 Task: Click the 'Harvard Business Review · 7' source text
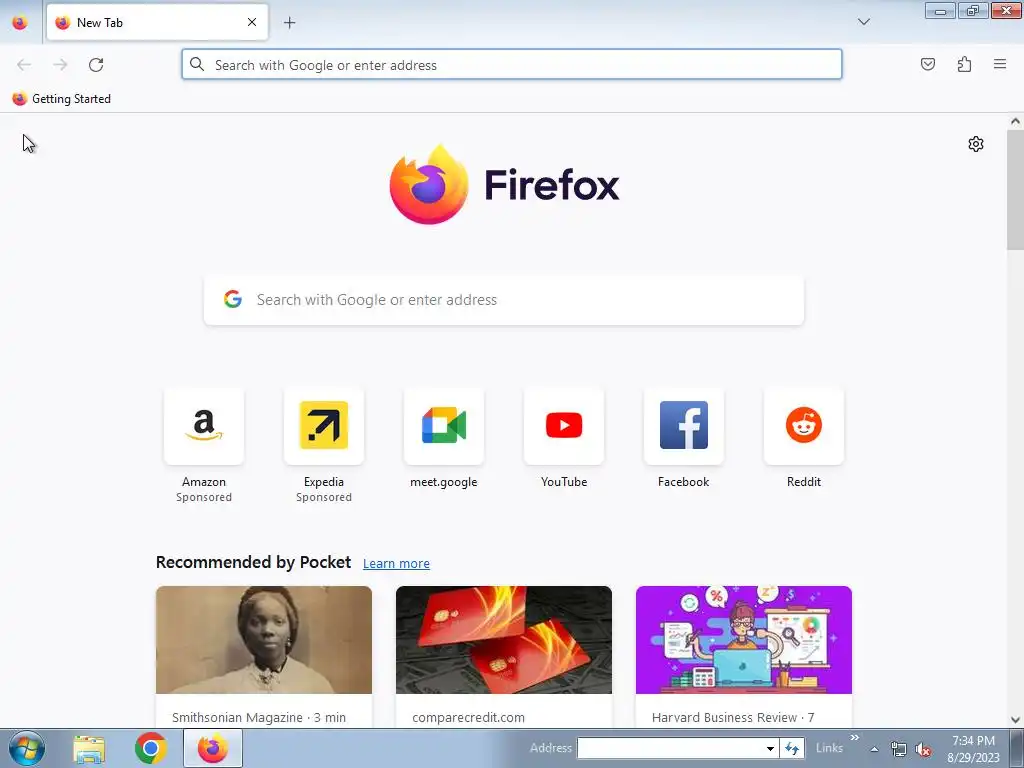click(733, 717)
